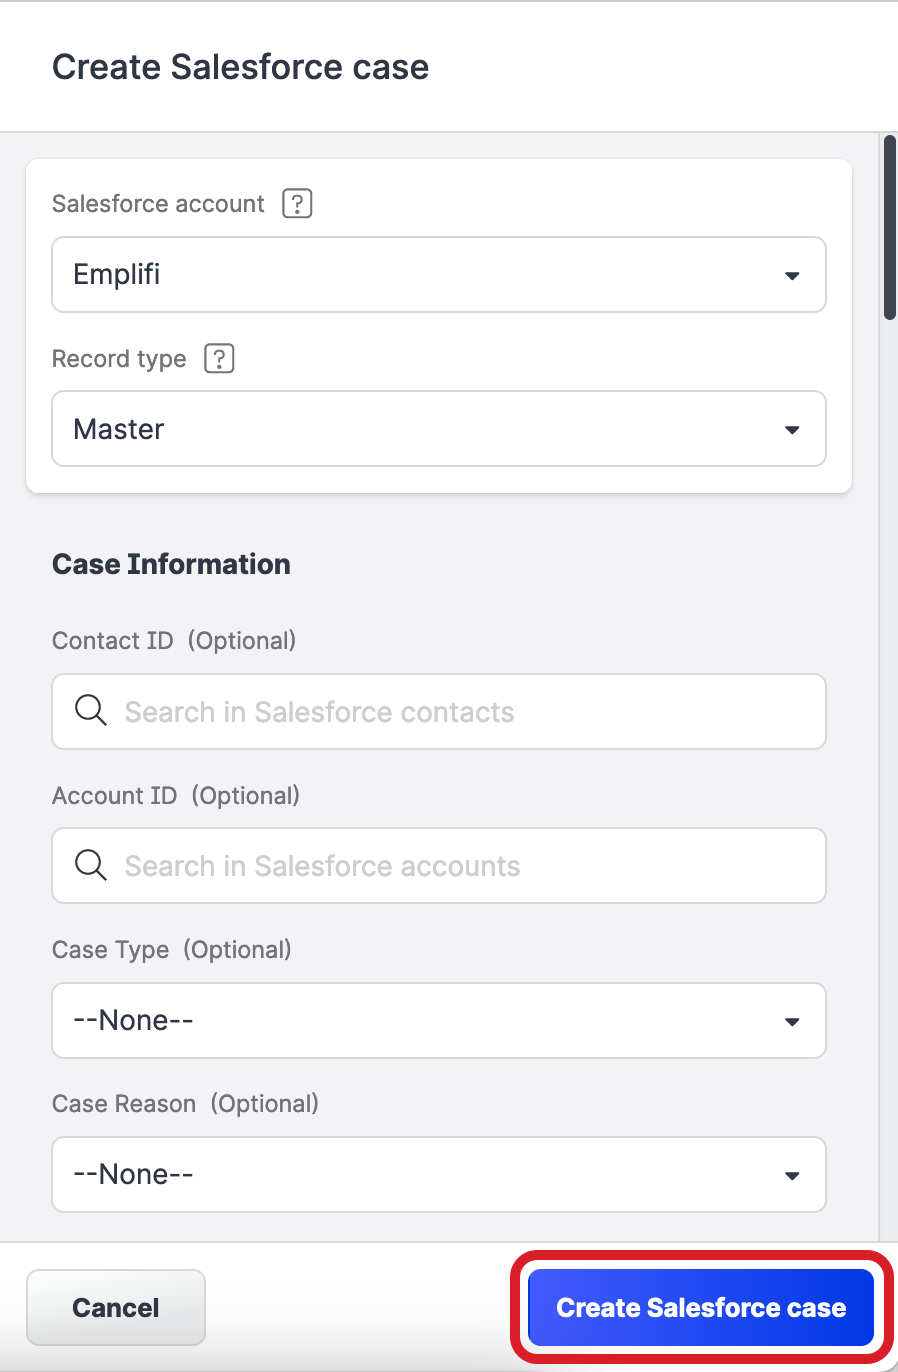Click the Create Salesforce case dialog title
Screen dimensions: 898x1372
(241, 66)
